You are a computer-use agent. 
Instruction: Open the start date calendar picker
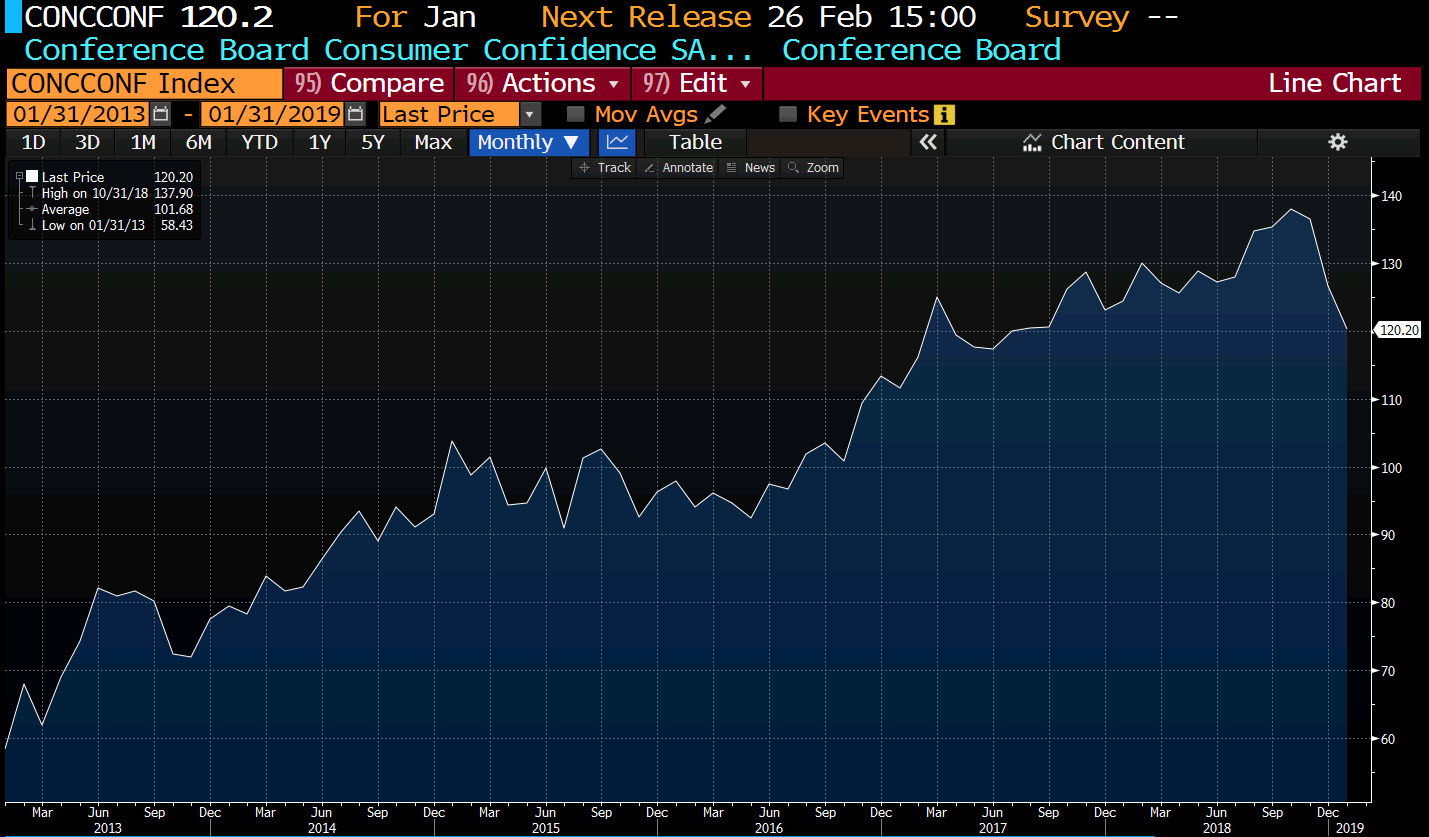coord(162,115)
